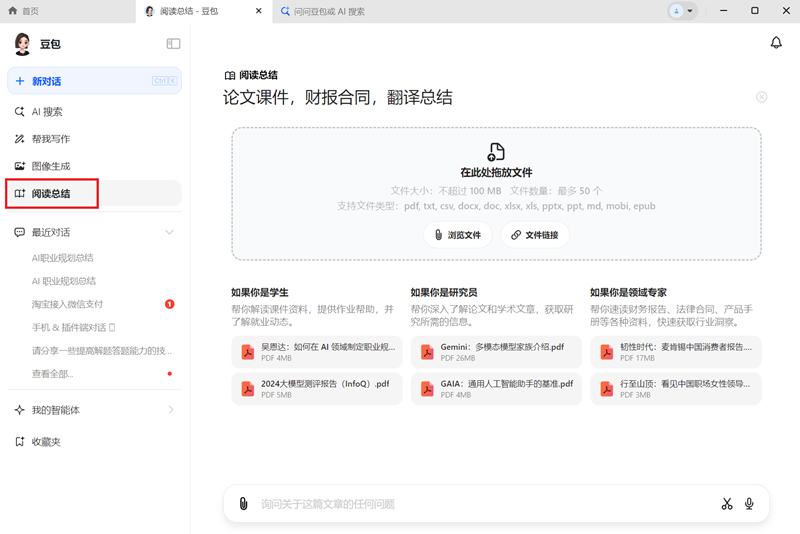Image resolution: width=800 pixels, height=534 pixels.
Task: Click PDF icon of GAIA file card
Action: [x=427, y=389]
